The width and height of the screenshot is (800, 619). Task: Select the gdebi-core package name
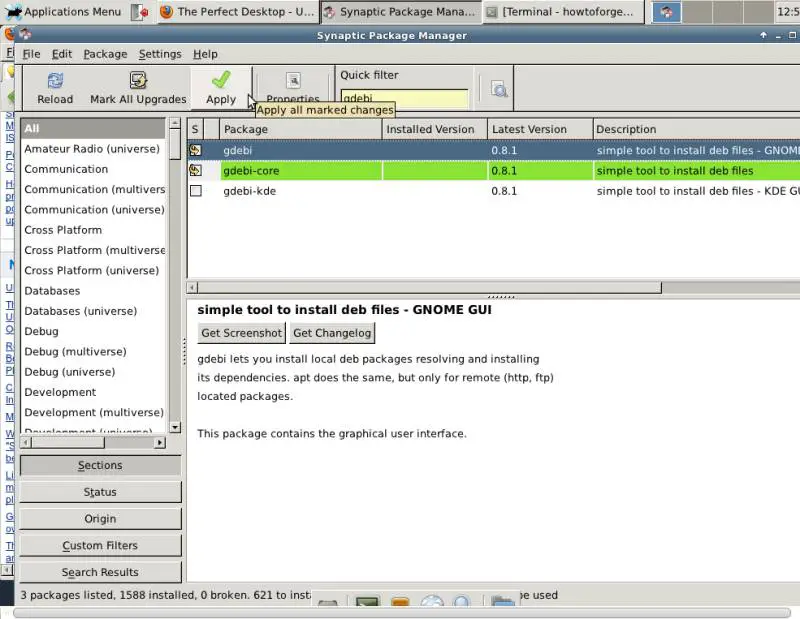[x=251, y=170]
